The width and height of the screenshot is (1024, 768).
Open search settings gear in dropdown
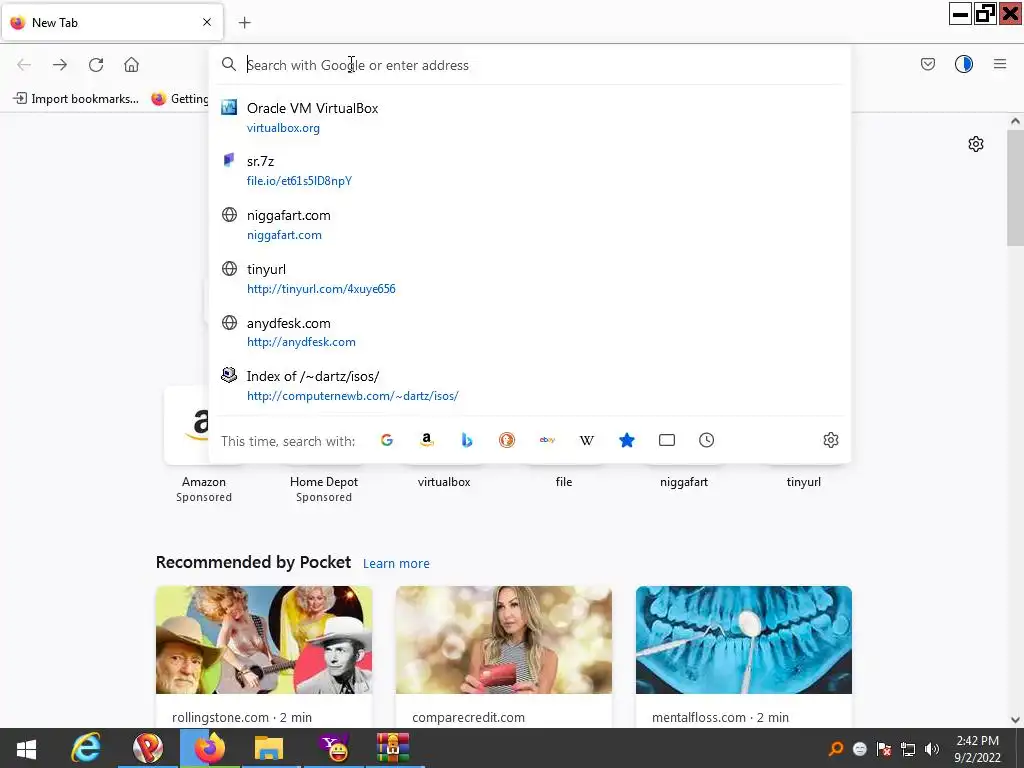831,440
